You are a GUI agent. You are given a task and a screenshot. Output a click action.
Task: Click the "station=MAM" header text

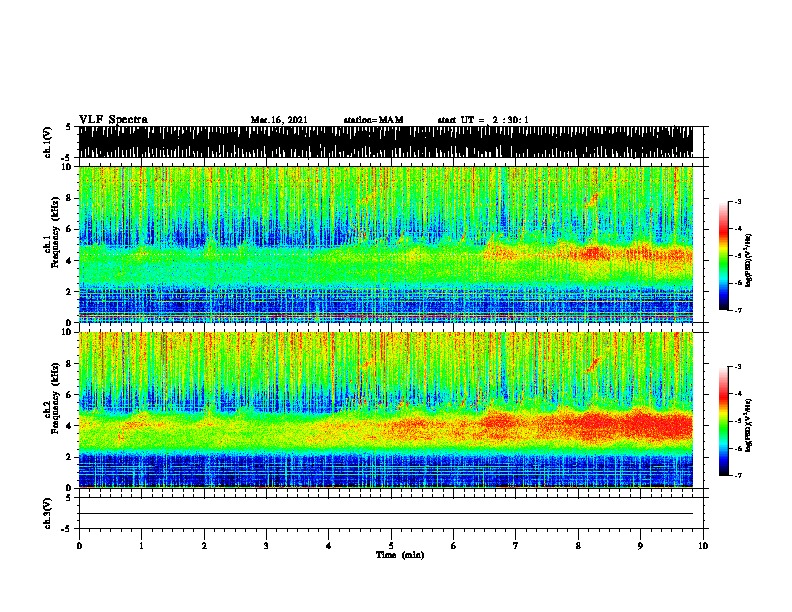373,120
